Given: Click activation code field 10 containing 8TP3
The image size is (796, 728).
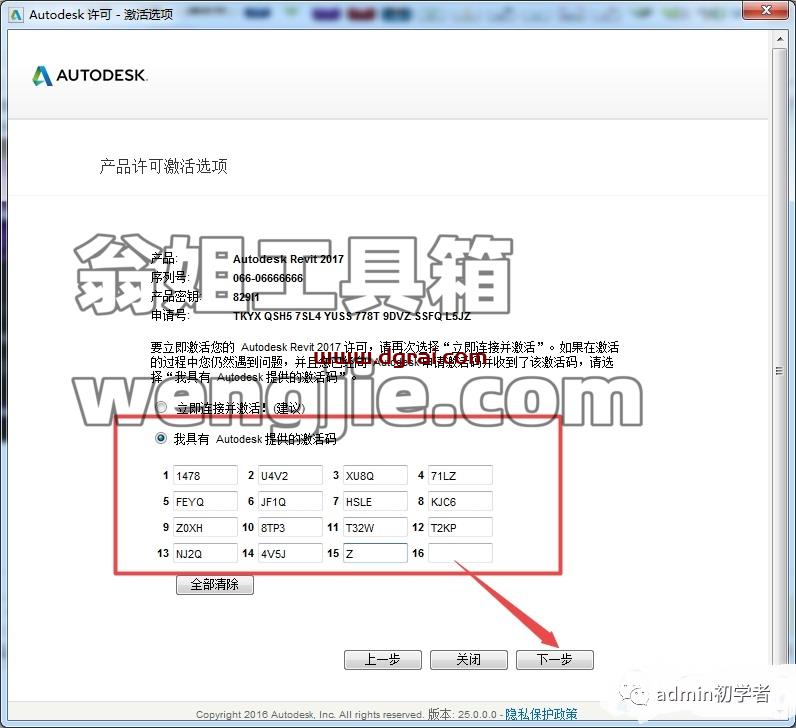Looking at the screenshot, I should (290, 527).
